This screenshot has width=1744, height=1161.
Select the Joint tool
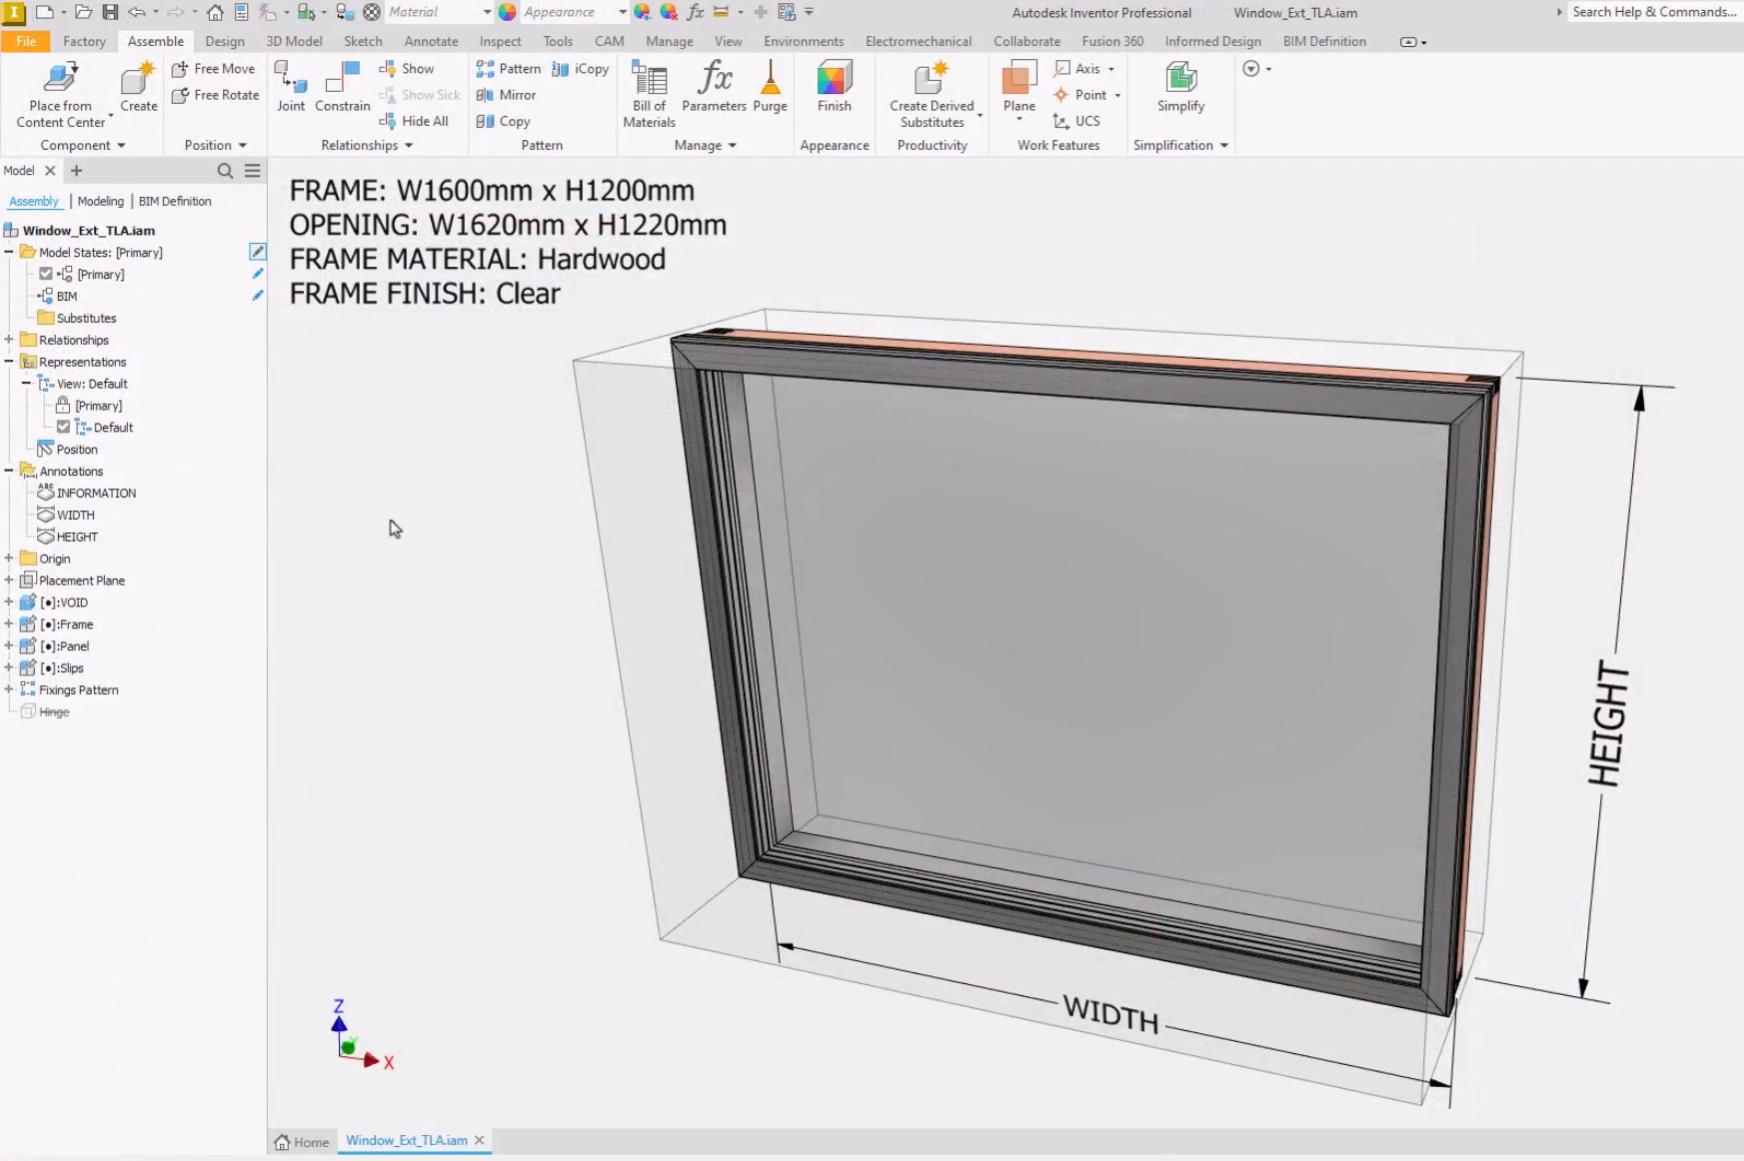[291, 80]
